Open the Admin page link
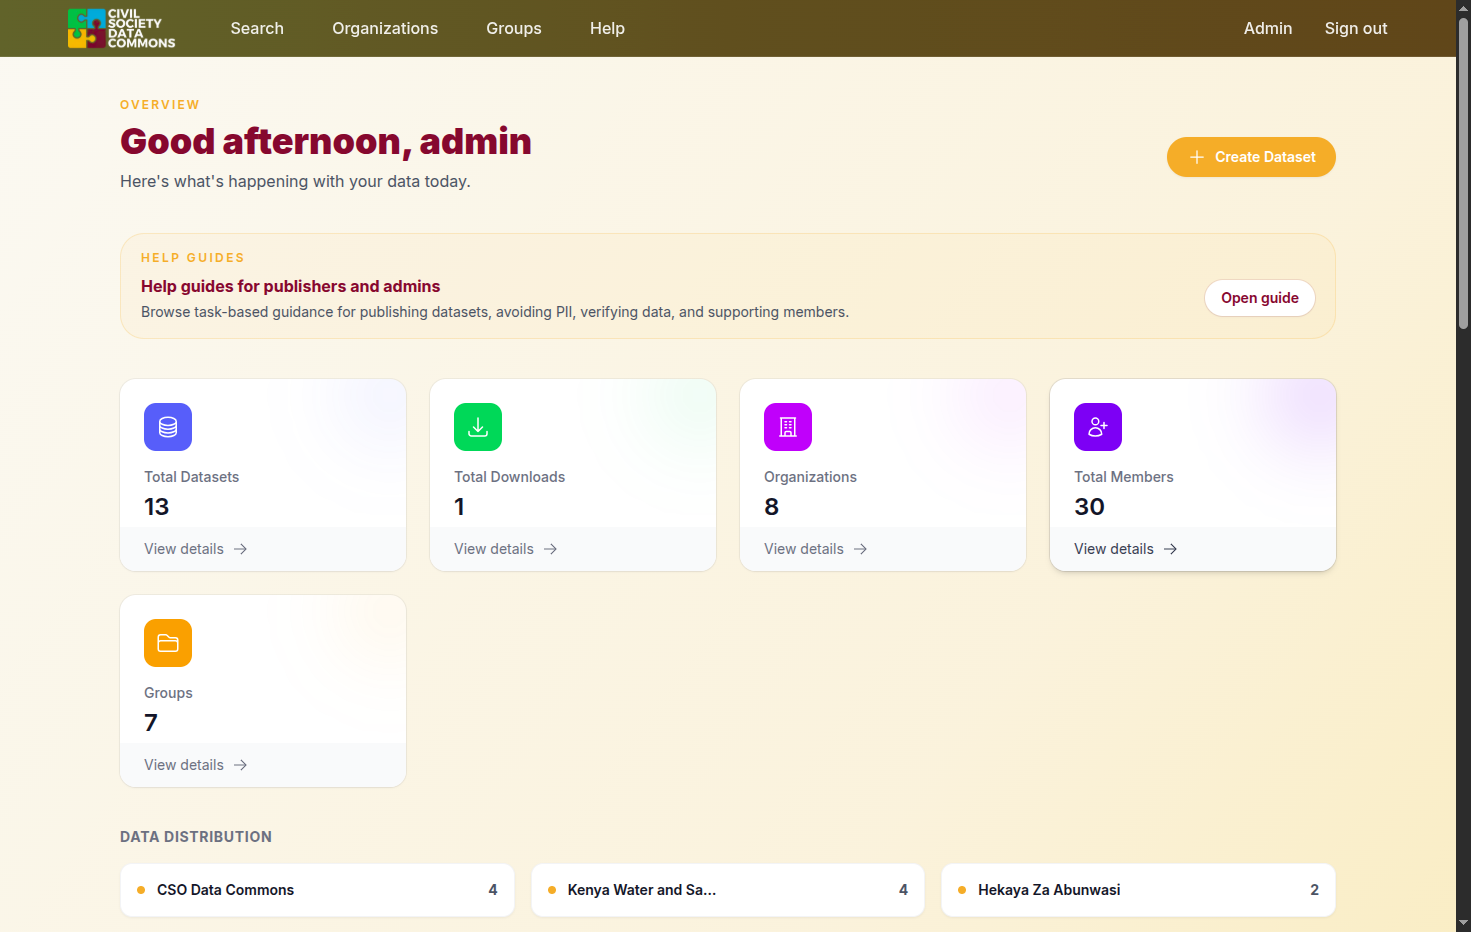 coord(1268,28)
